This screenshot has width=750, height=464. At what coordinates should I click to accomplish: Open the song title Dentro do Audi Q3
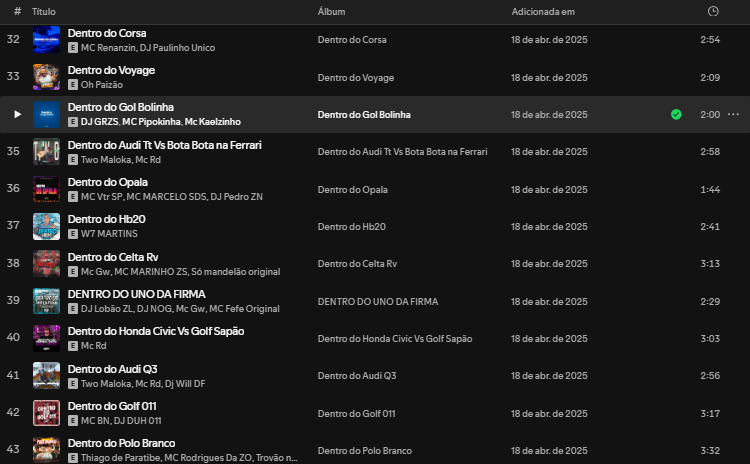click(112, 369)
